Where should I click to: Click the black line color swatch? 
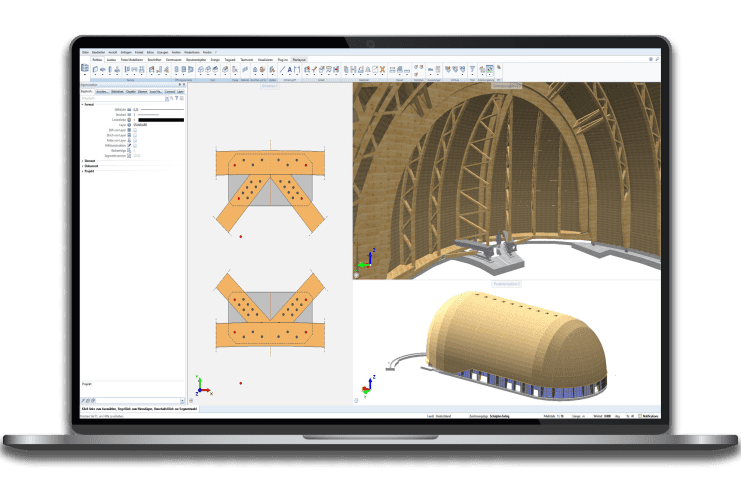point(160,120)
